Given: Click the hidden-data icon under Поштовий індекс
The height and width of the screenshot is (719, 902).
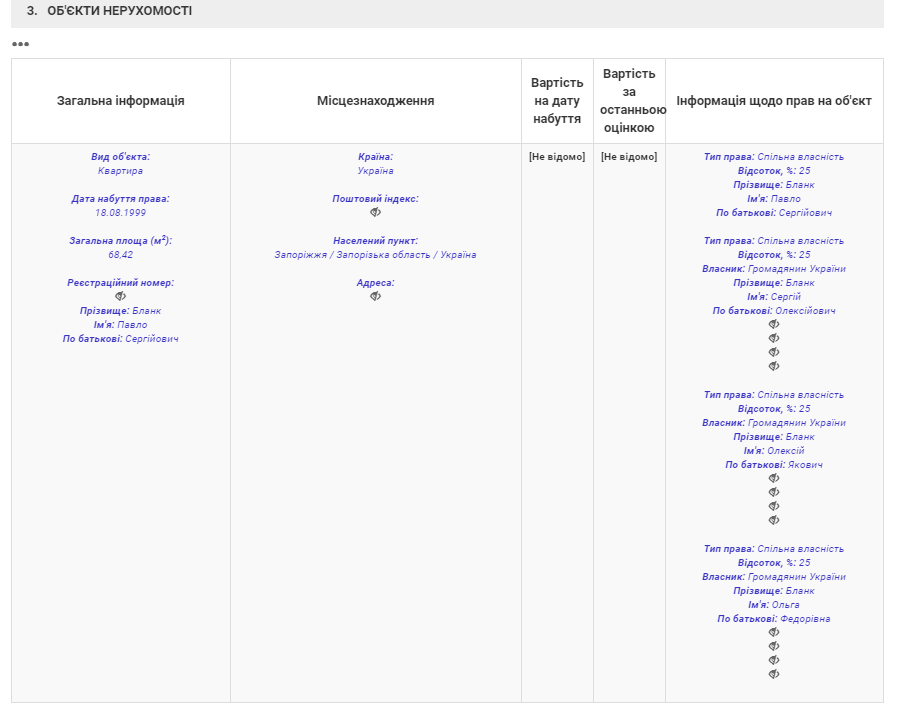Looking at the screenshot, I should pos(375,213).
